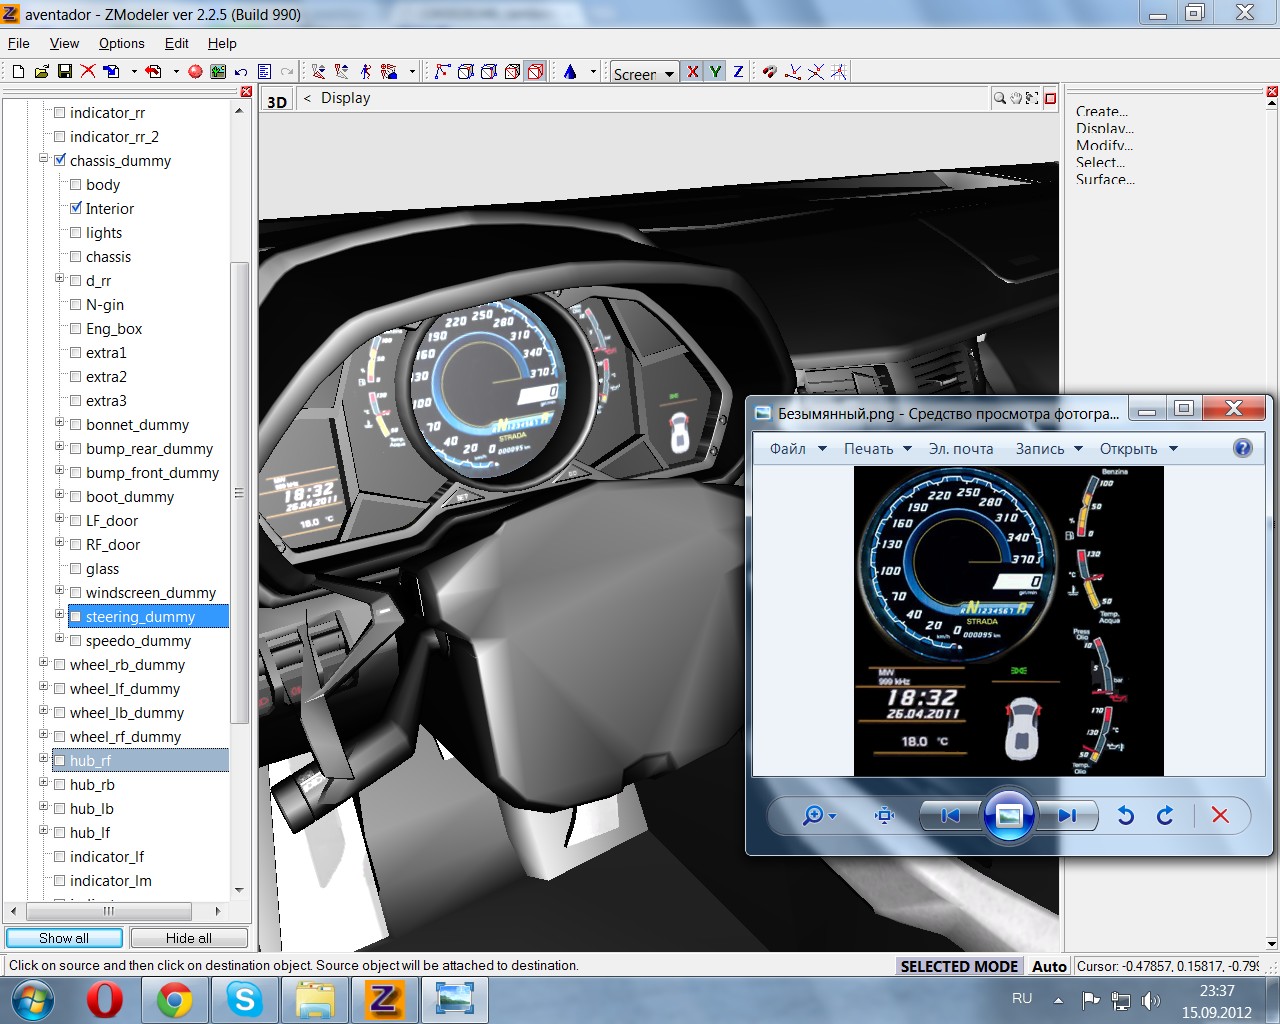Click Эл. почта in photo viewer
The width and height of the screenshot is (1280, 1024).
[961, 449]
